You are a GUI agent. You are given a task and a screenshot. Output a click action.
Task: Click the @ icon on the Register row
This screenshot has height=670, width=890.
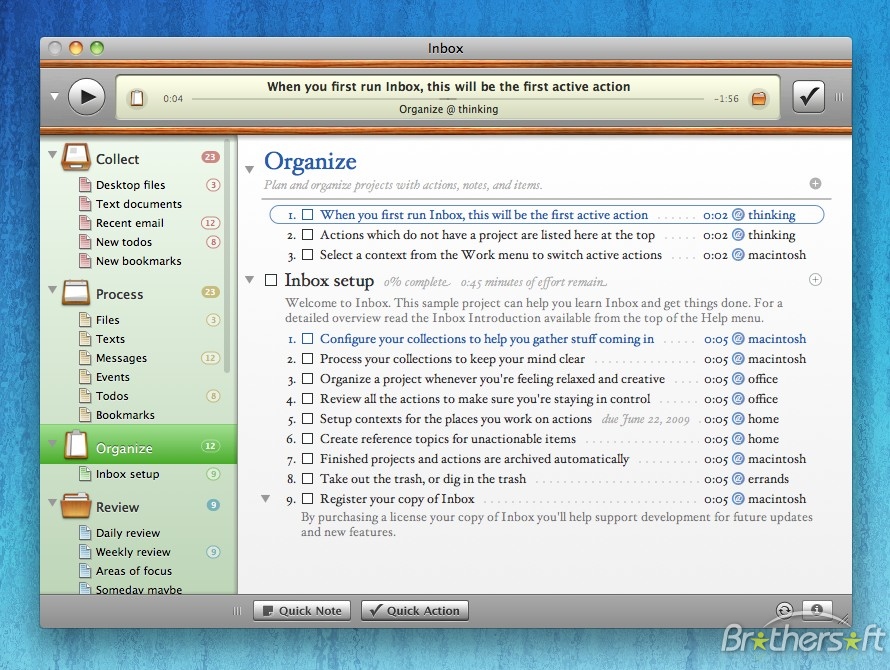coord(738,499)
